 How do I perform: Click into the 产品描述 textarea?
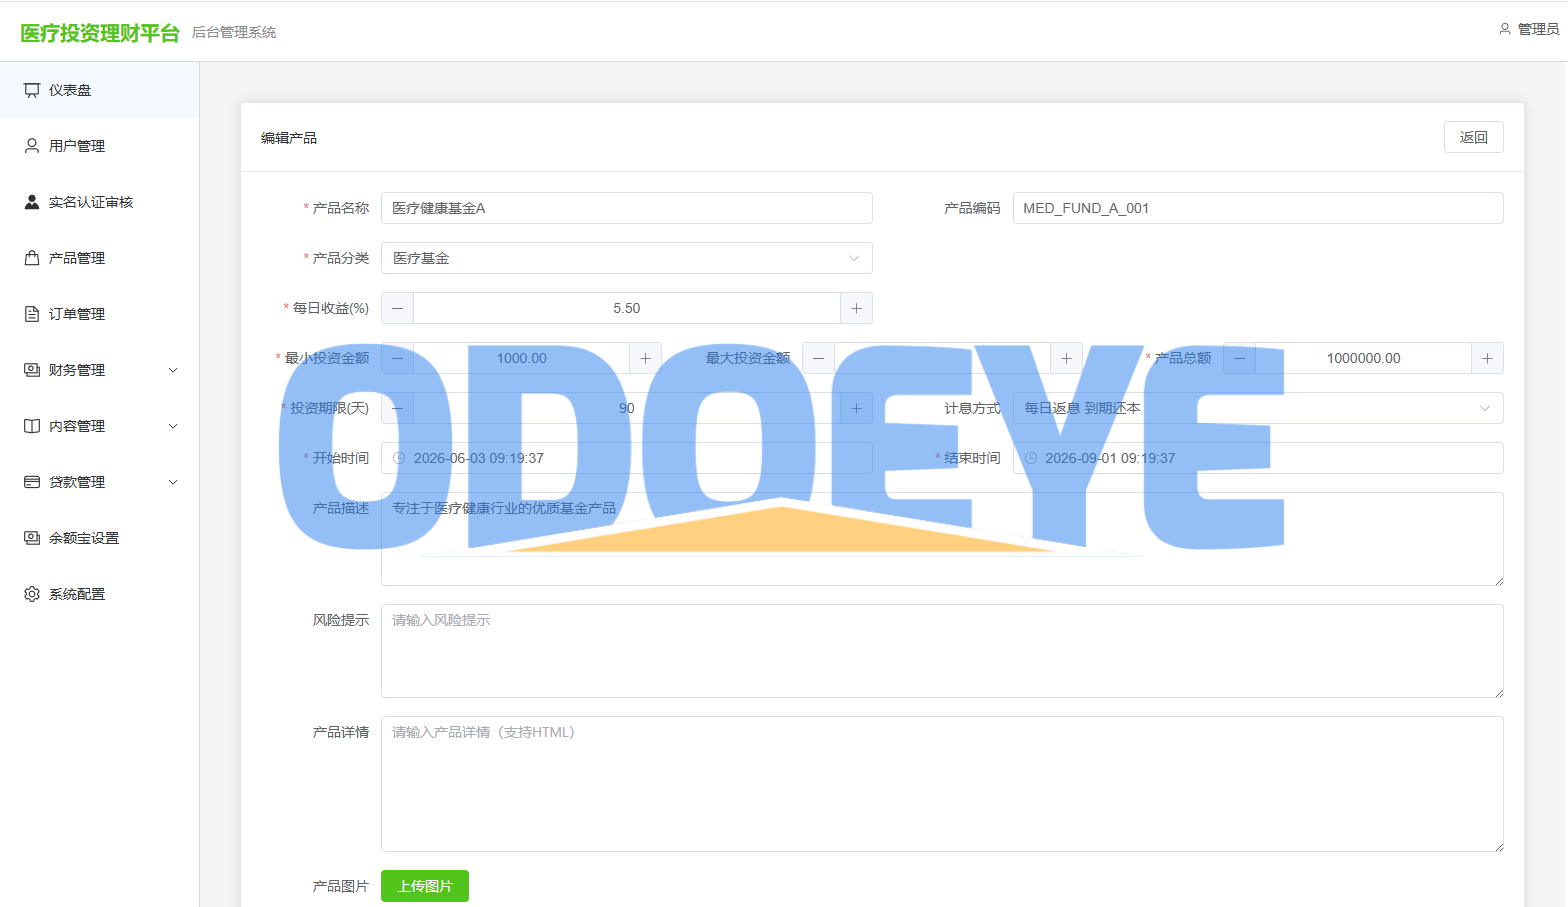click(x=942, y=539)
